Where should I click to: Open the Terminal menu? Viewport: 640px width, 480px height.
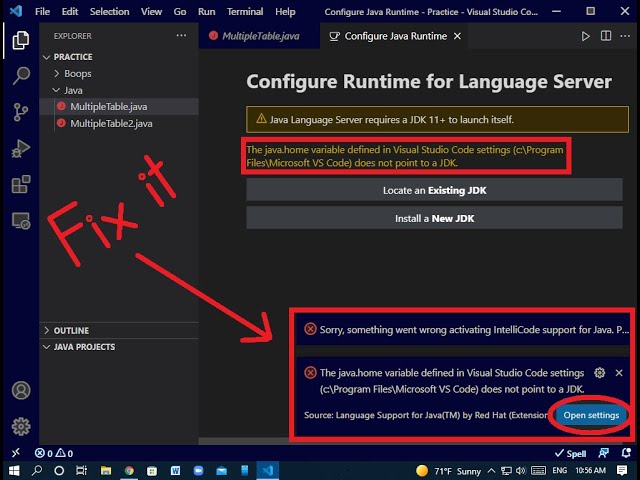pos(245,11)
